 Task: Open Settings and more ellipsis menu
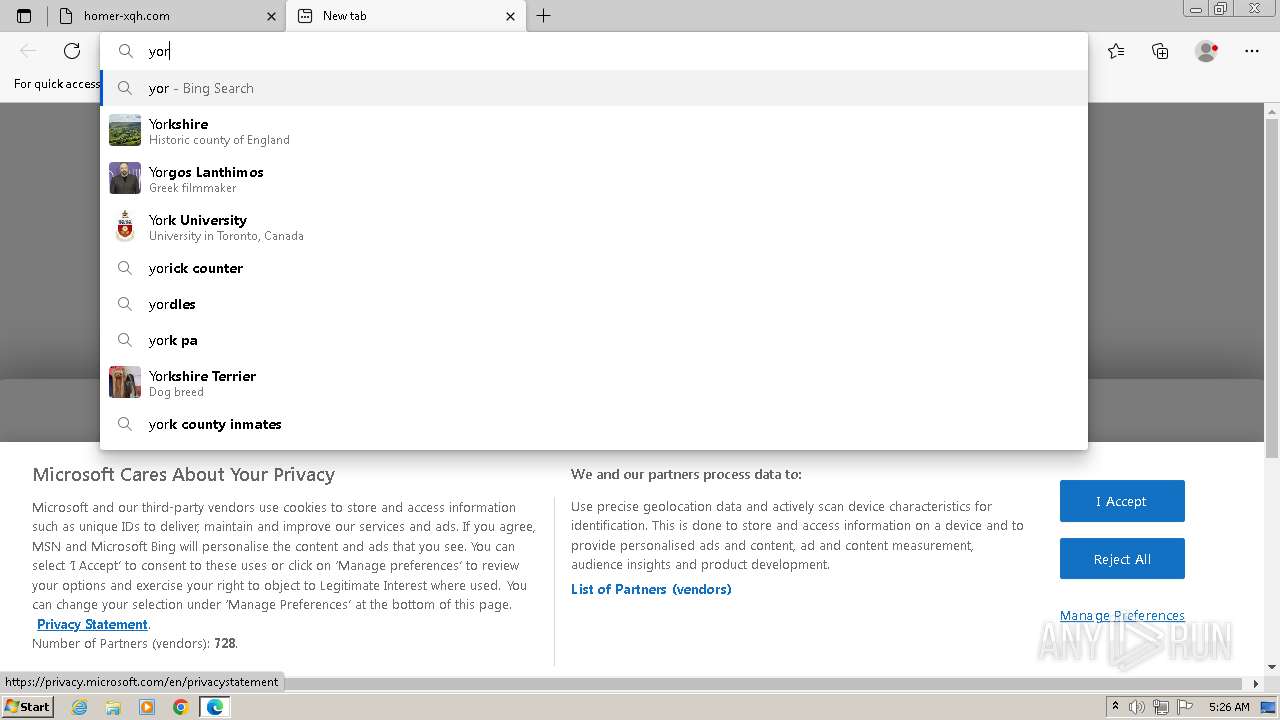click(1252, 51)
